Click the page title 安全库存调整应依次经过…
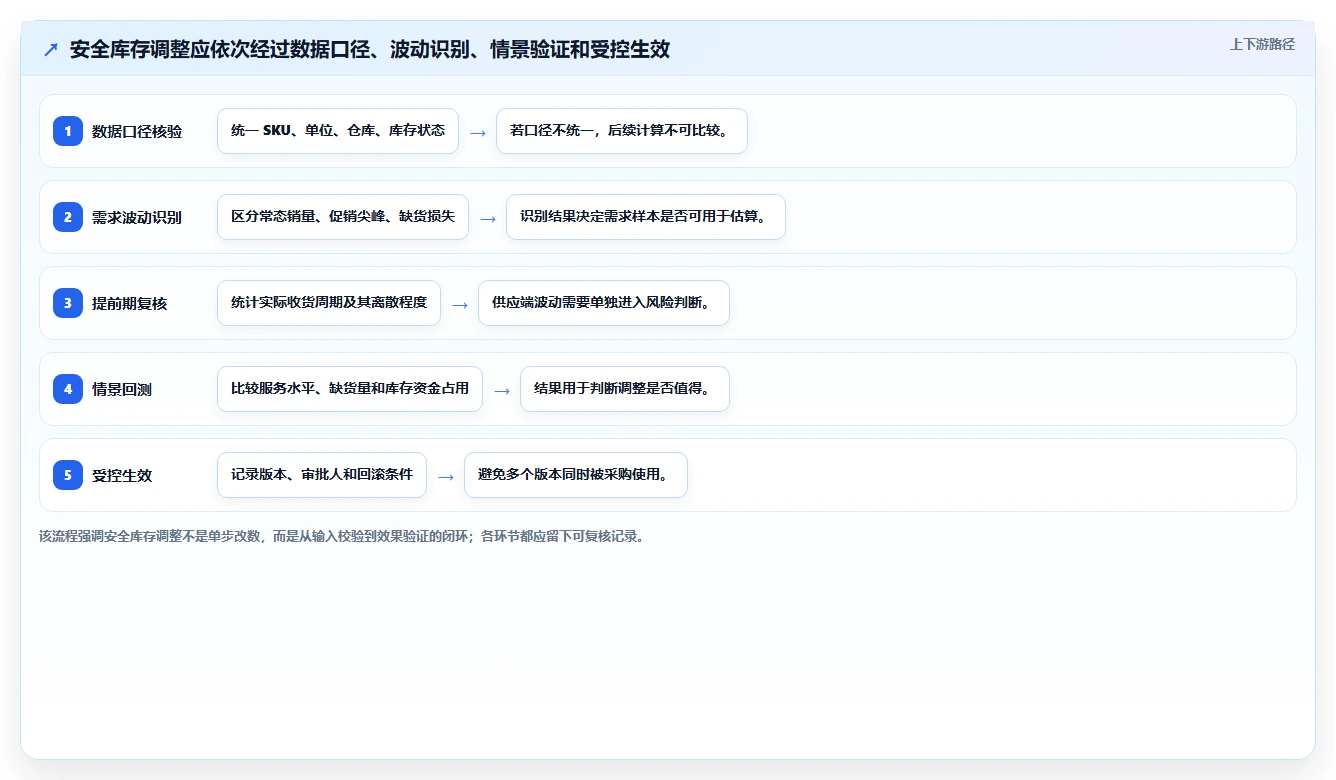The height and width of the screenshot is (780, 1336). 370,50
